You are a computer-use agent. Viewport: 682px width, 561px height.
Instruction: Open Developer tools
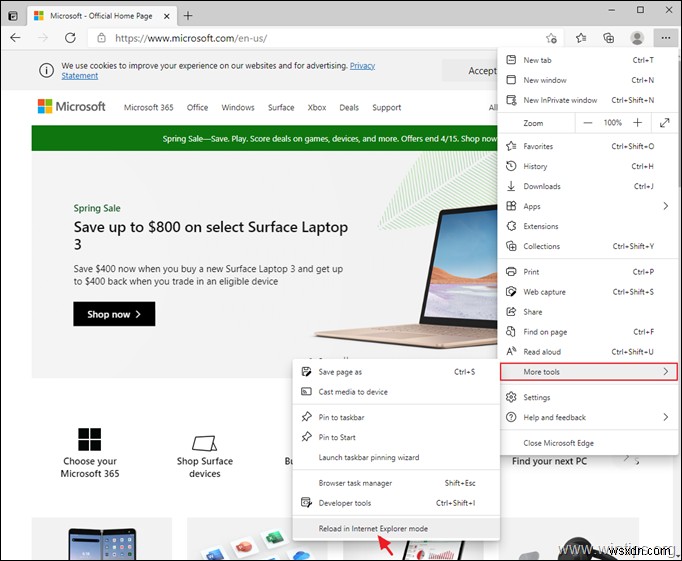396,503
